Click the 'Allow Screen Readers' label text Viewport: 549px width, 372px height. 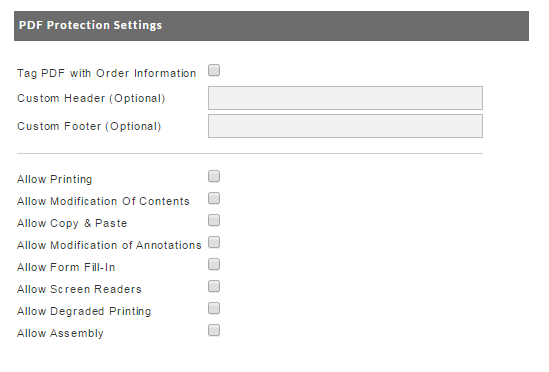click(x=79, y=289)
